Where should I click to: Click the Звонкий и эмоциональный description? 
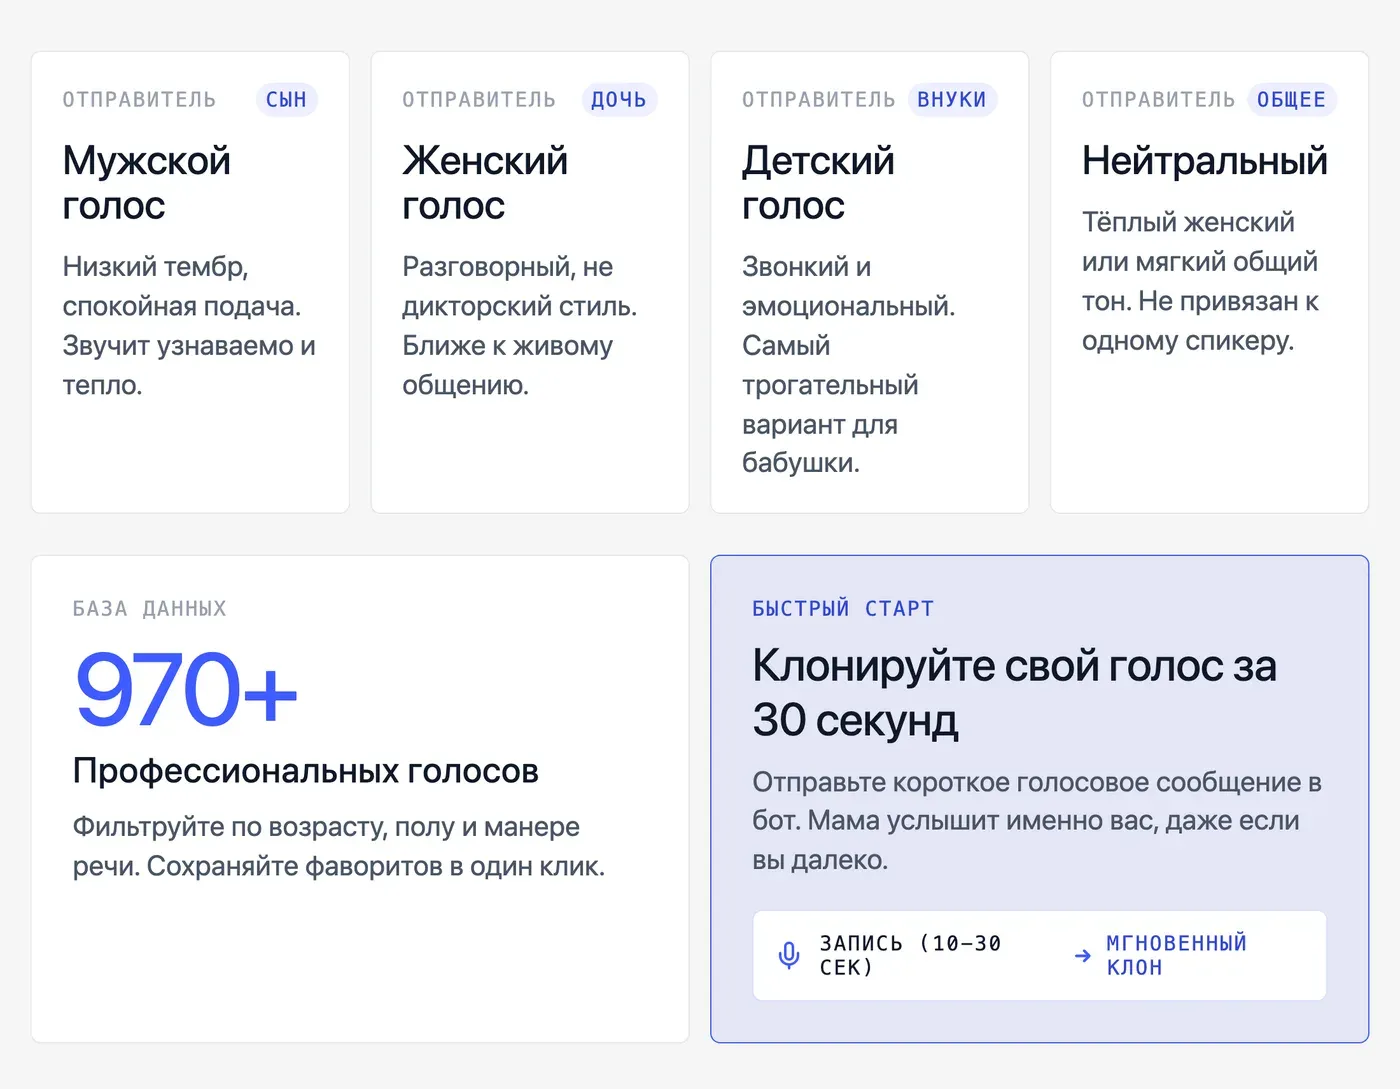point(849,365)
